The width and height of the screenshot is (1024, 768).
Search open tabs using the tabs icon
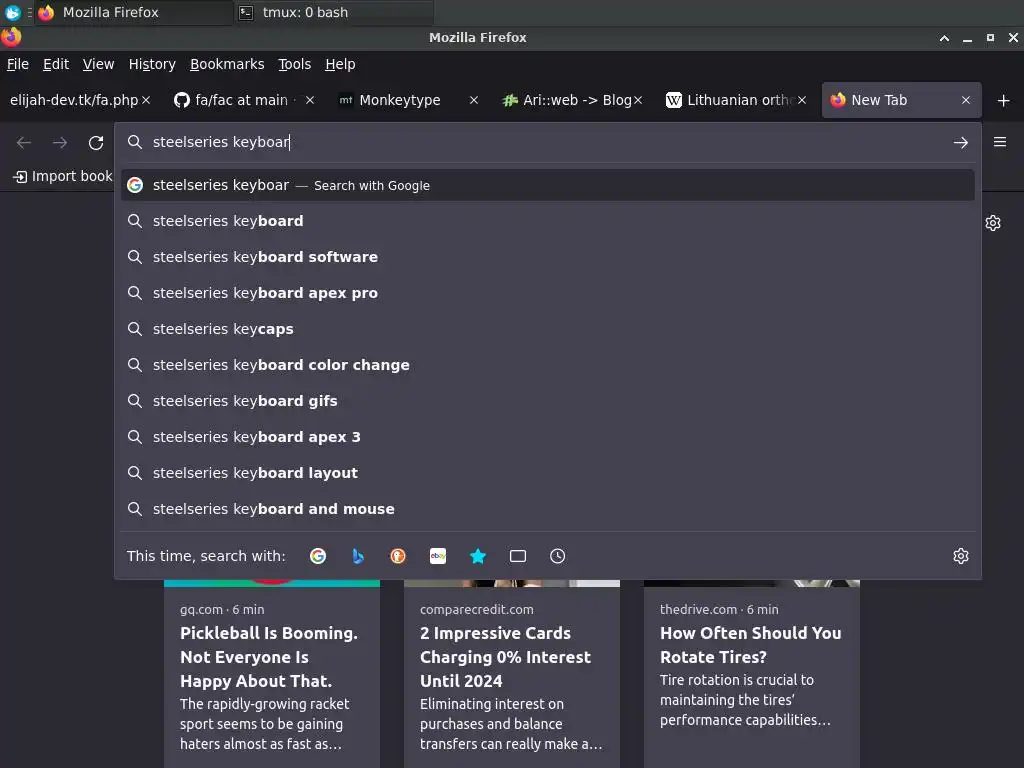(x=518, y=556)
